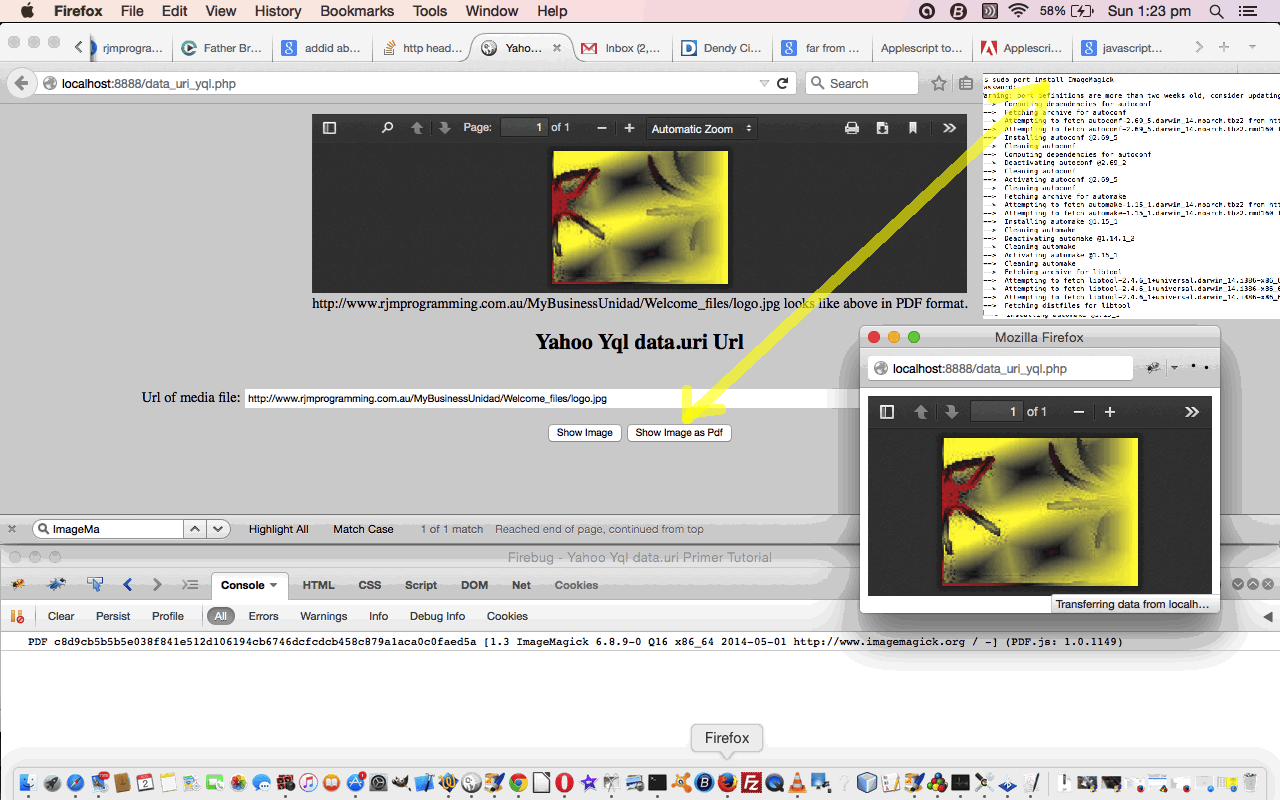Viewport: 1280px width, 800px height.
Task: Click the FileZilla icon in the dock
Action: point(751,782)
